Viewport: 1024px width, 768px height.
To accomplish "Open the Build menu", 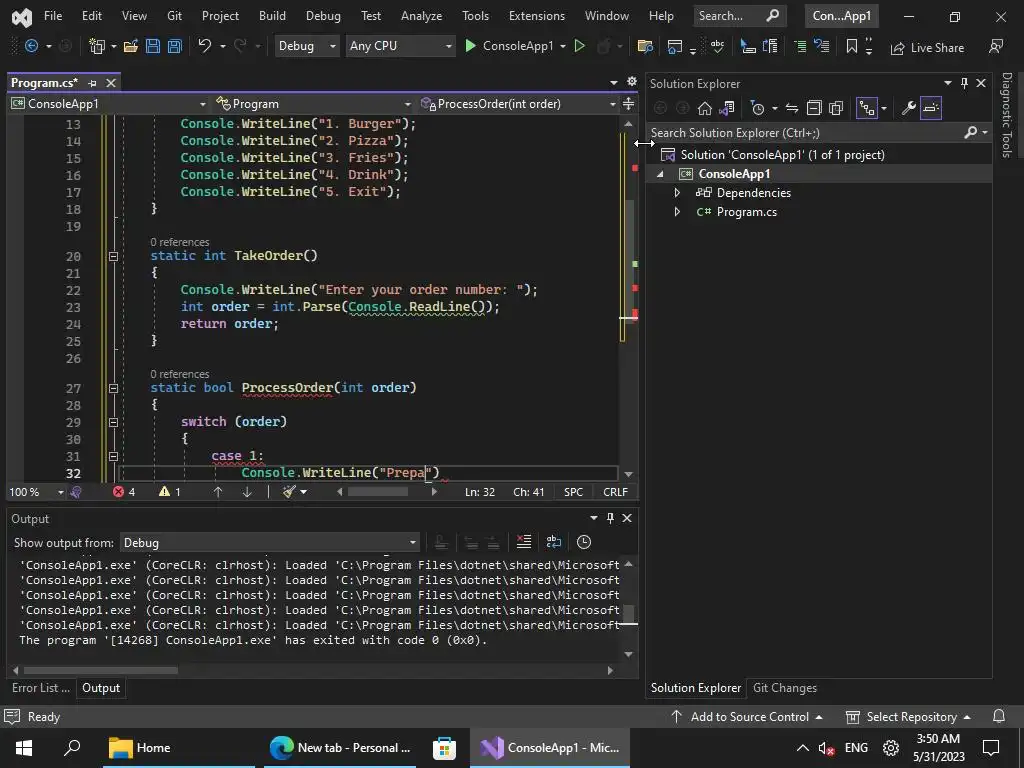I will (x=272, y=16).
